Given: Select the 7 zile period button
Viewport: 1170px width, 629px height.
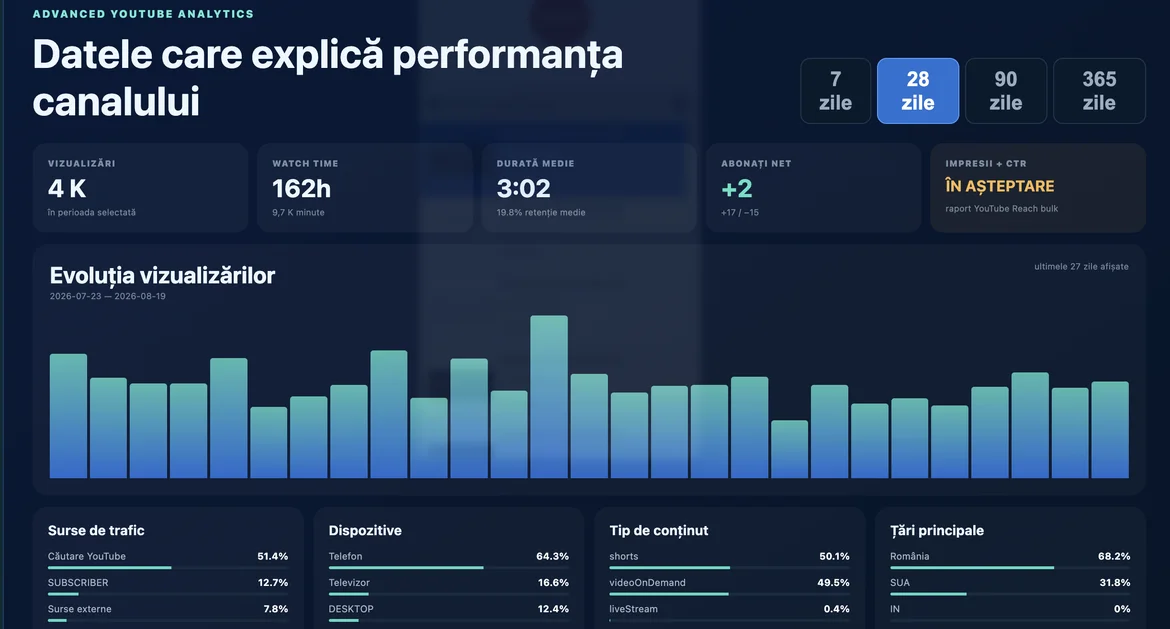Looking at the screenshot, I should pyautogui.click(x=835, y=91).
